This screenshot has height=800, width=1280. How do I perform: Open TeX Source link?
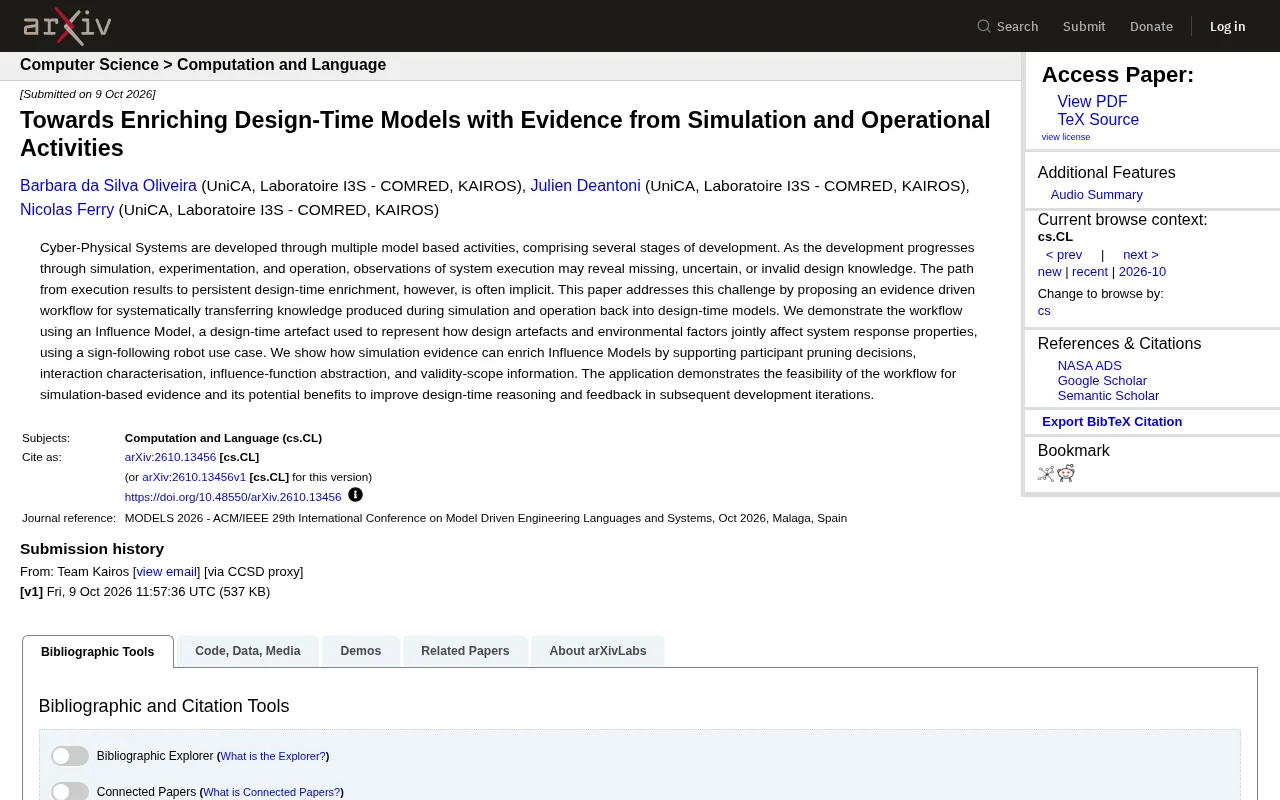pyautogui.click(x=1098, y=120)
